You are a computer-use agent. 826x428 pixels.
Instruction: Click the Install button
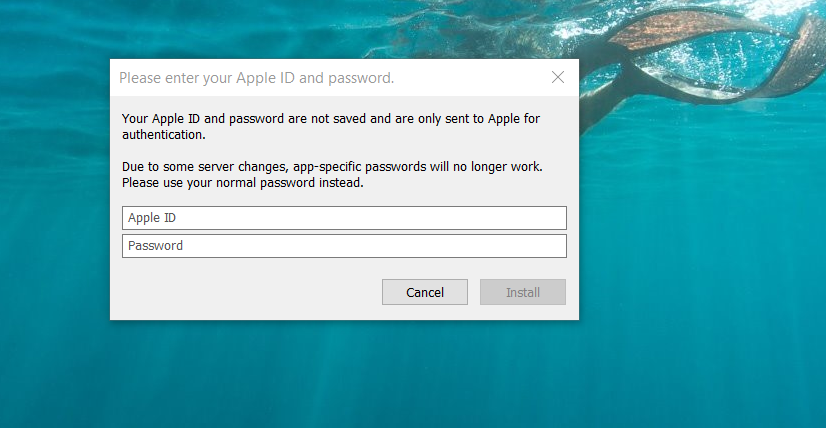point(523,292)
